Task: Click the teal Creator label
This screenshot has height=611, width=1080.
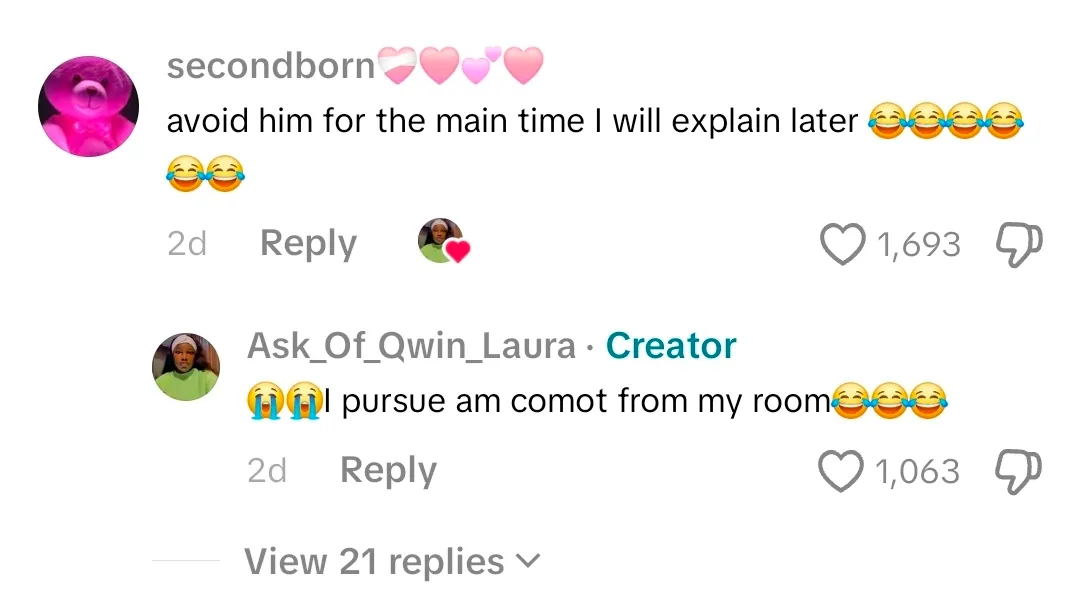Action: (671, 346)
